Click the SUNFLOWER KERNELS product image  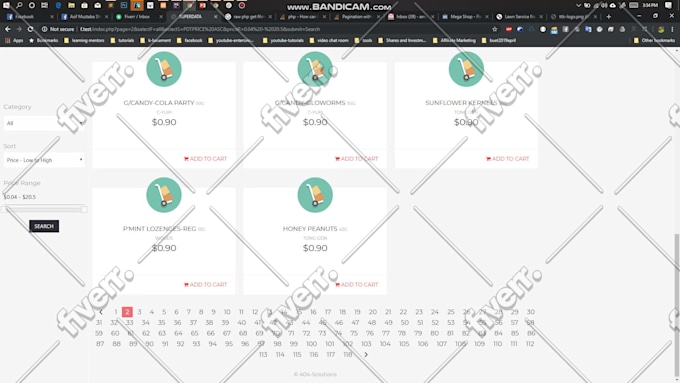pos(466,69)
